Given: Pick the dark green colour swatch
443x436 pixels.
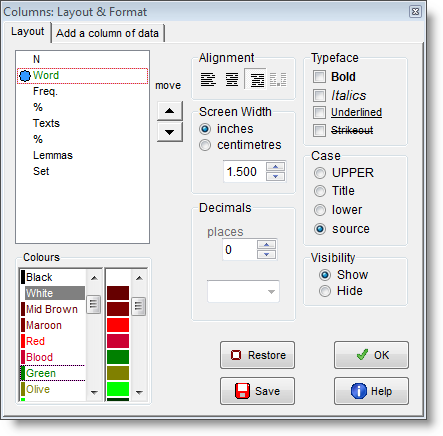Looking at the screenshot, I should [x=118, y=357].
